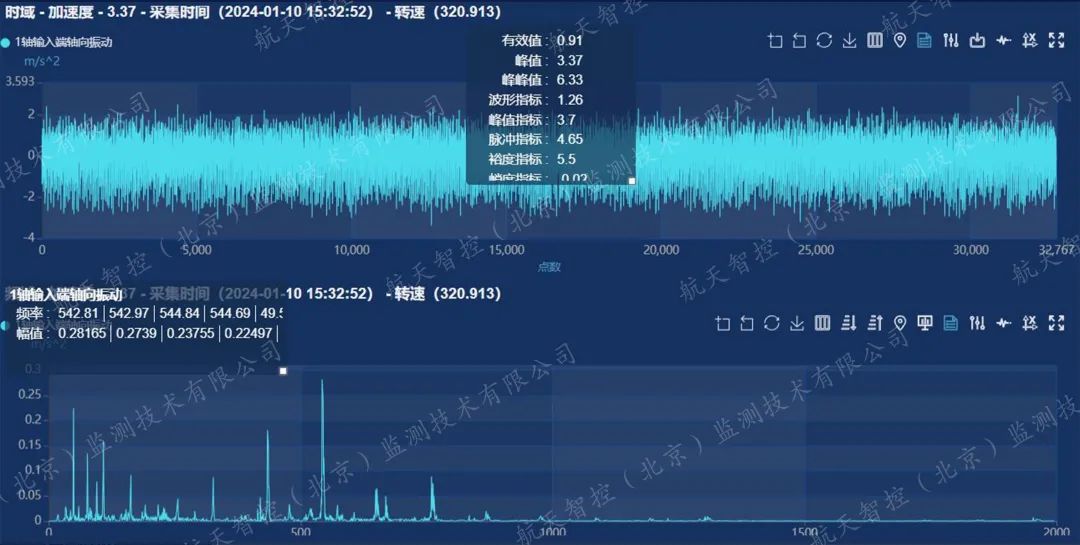Open the sliders settings icon in upper toolbar
This screenshot has width=1080, height=545.
(951, 40)
